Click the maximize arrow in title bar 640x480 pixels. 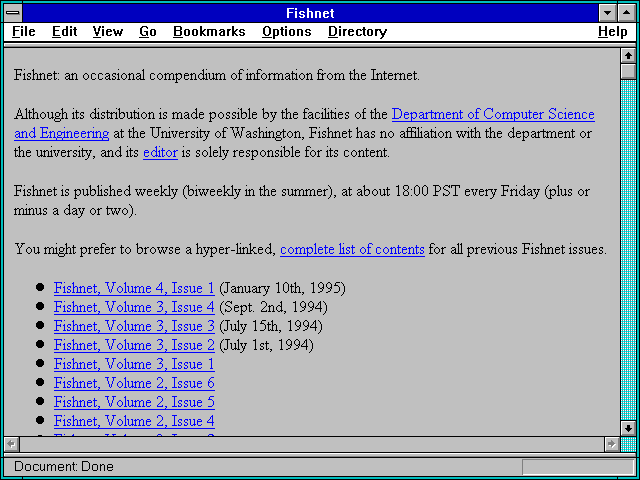[627, 13]
